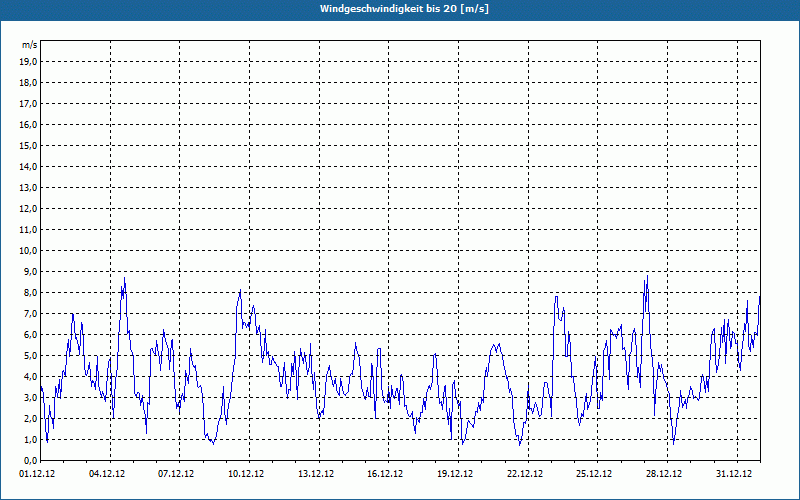The height and width of the screenshot is (500, 800).
Task: Click the 18,0 y-axis label
Action: tap(28, 83)
